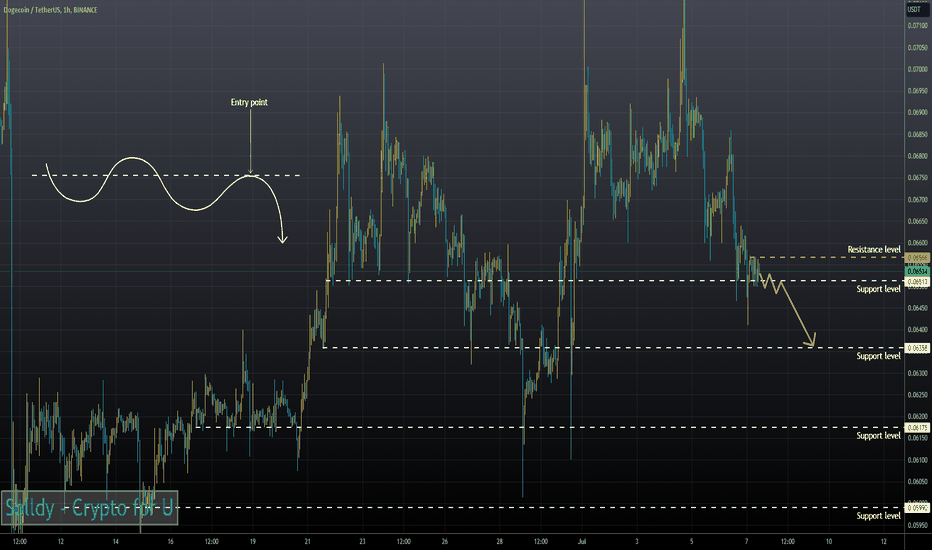The height and width of the screenshot is (550, 932).
Task: Click the Support level label under 0.05990
Action: (879, 516)
